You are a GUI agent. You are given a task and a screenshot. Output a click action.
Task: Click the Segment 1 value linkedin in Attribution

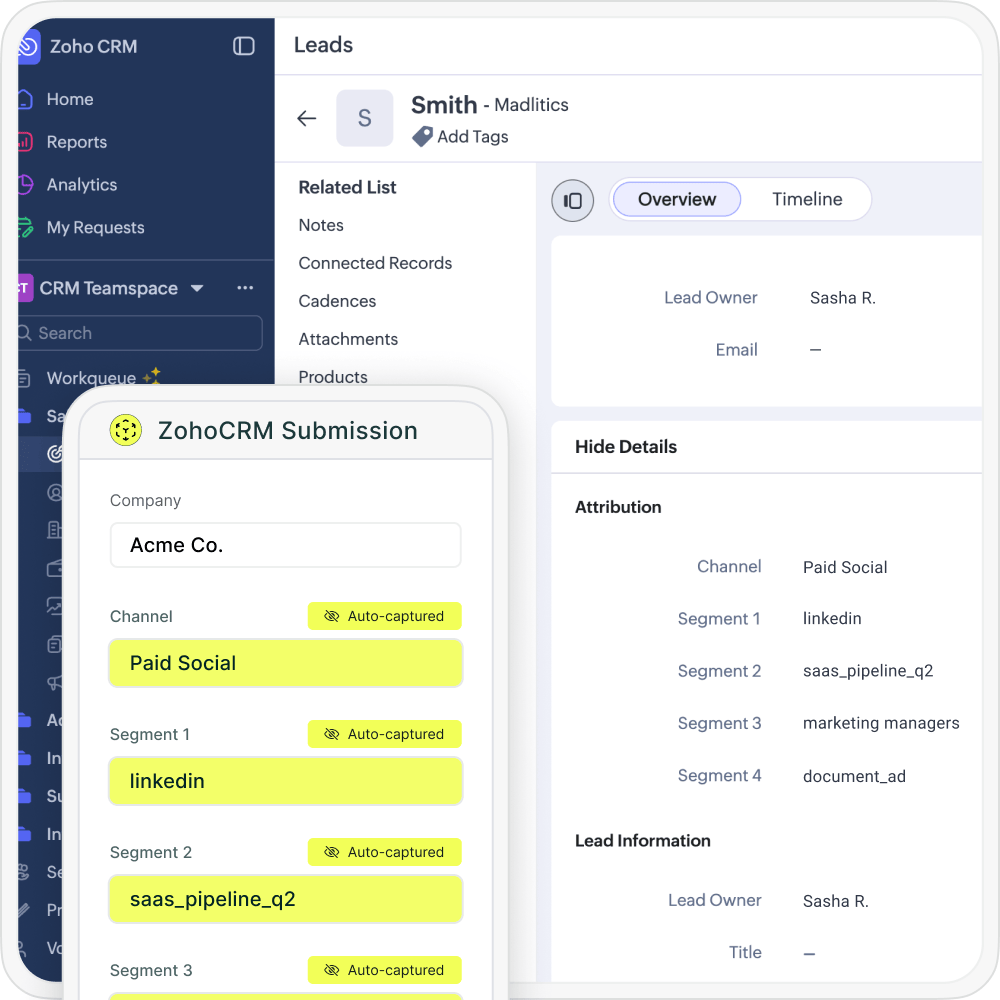[832, 619]
